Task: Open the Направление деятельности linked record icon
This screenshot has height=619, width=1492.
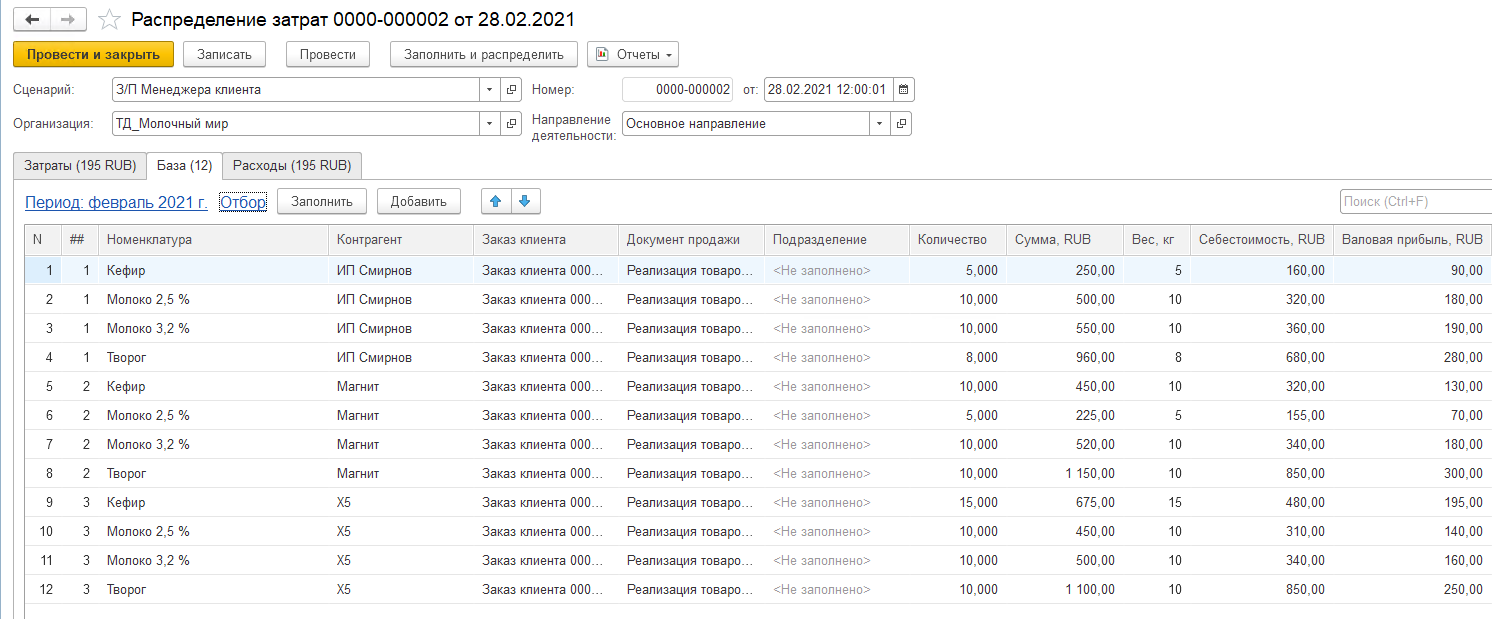Action: coord(901,124)
